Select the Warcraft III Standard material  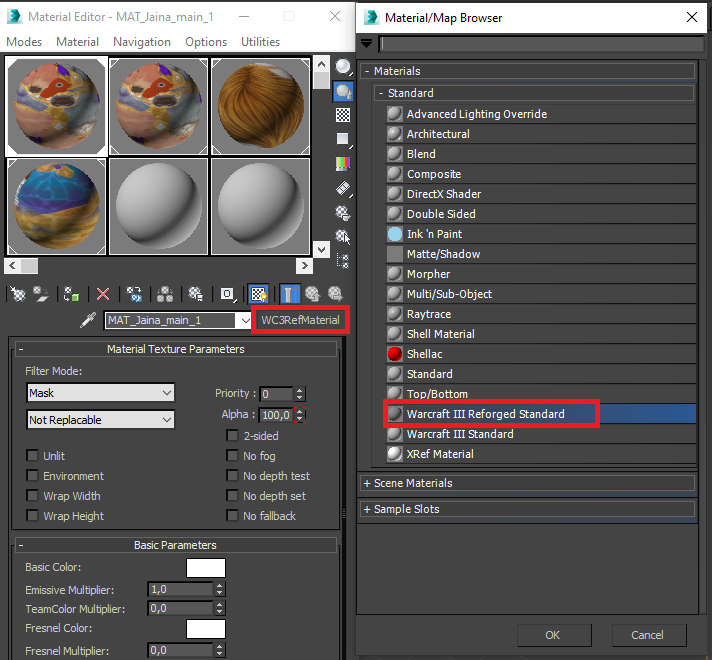coord(541,434)
